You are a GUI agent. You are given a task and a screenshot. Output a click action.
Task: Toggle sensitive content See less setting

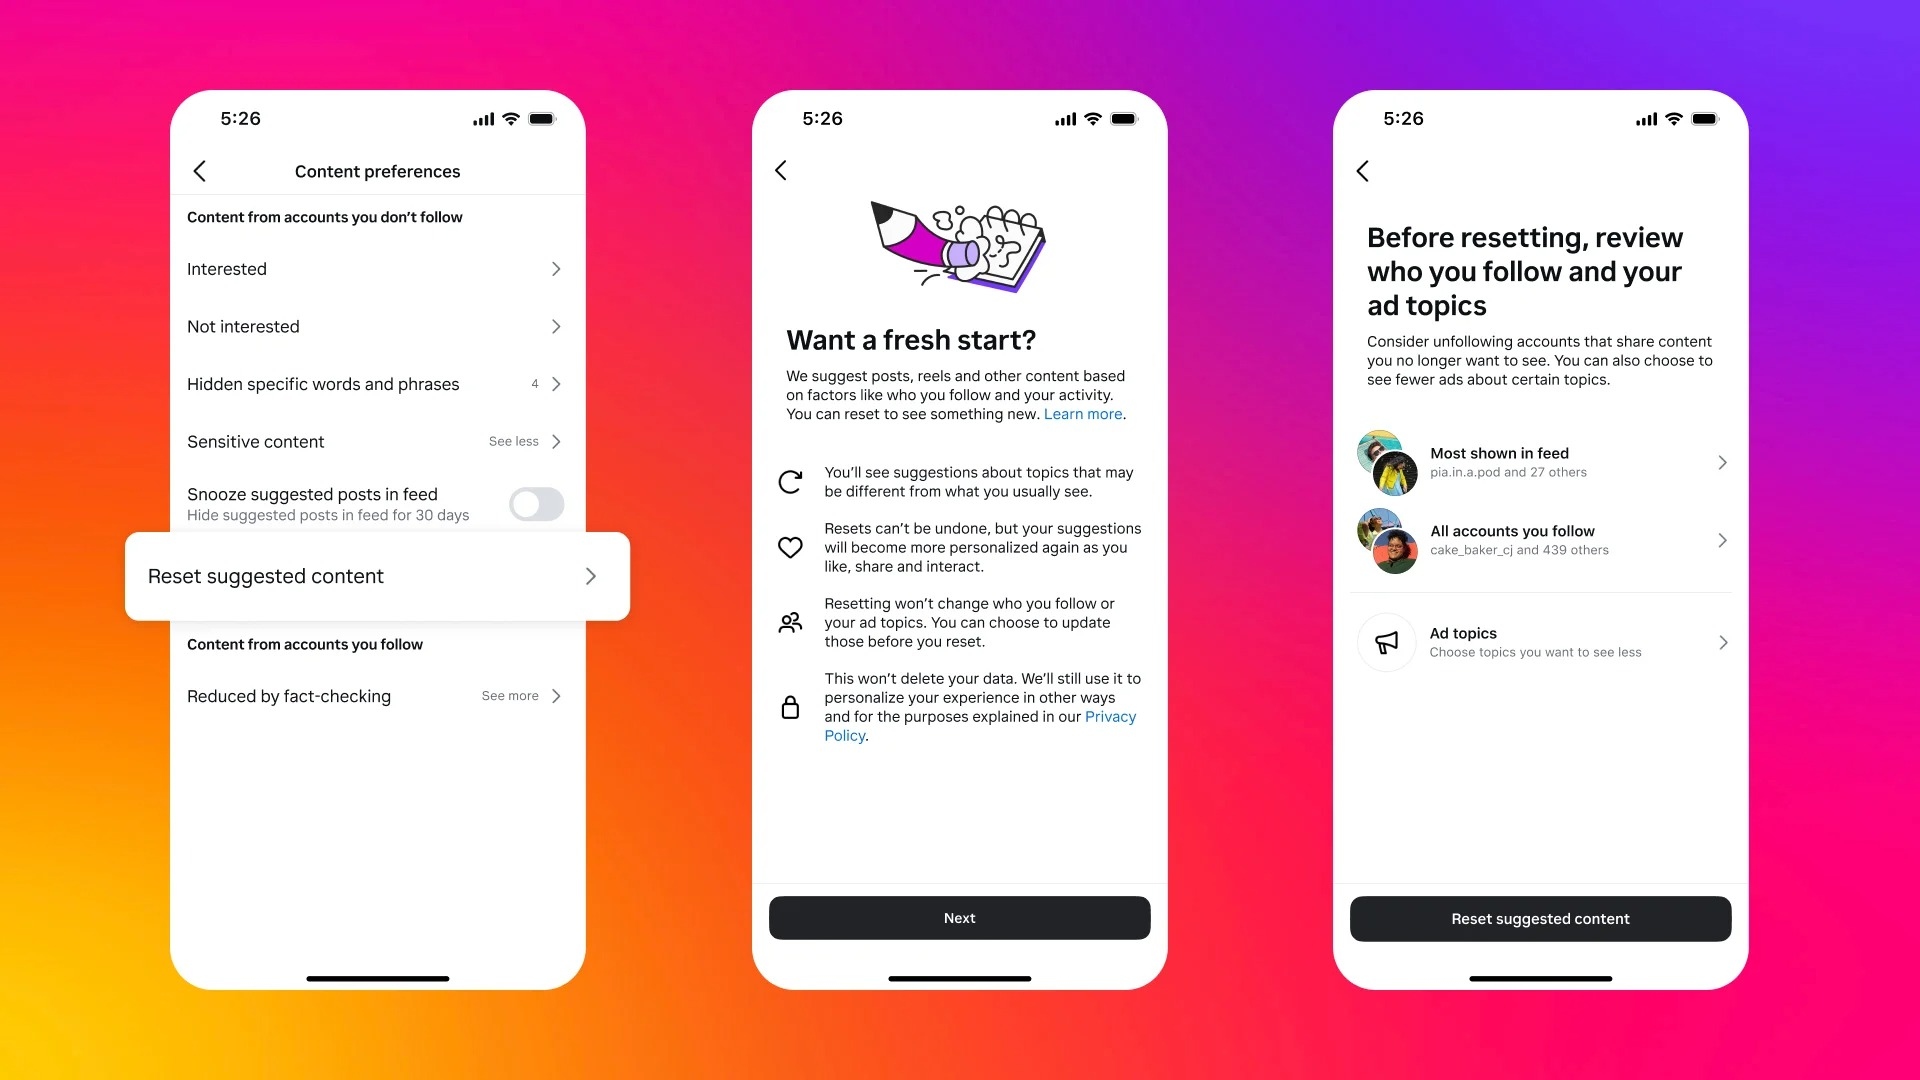[x=373, y=440]
